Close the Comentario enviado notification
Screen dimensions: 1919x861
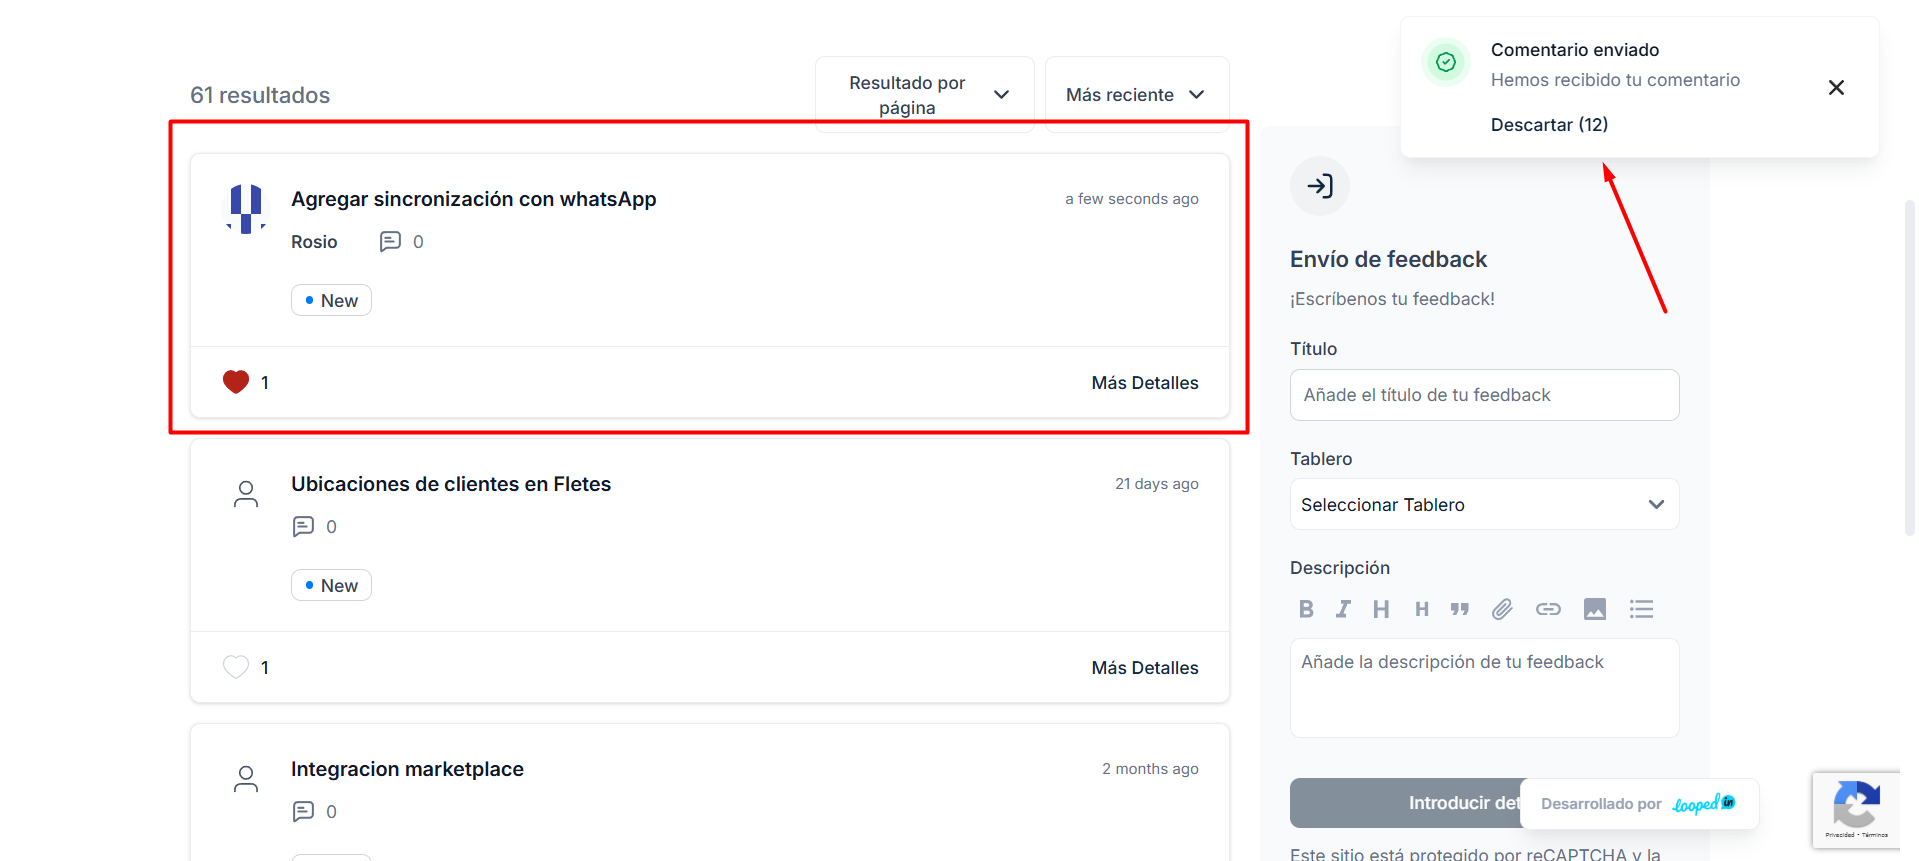tap(1836, 88)
